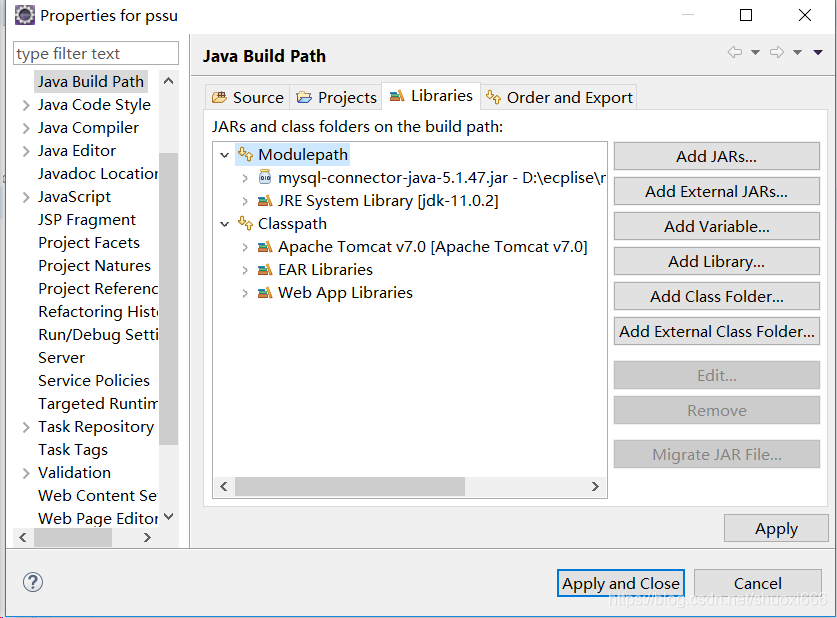Collapse the Modulepath tree node
The width and height of the screenshot is (837, 618).
pos(224,155)
